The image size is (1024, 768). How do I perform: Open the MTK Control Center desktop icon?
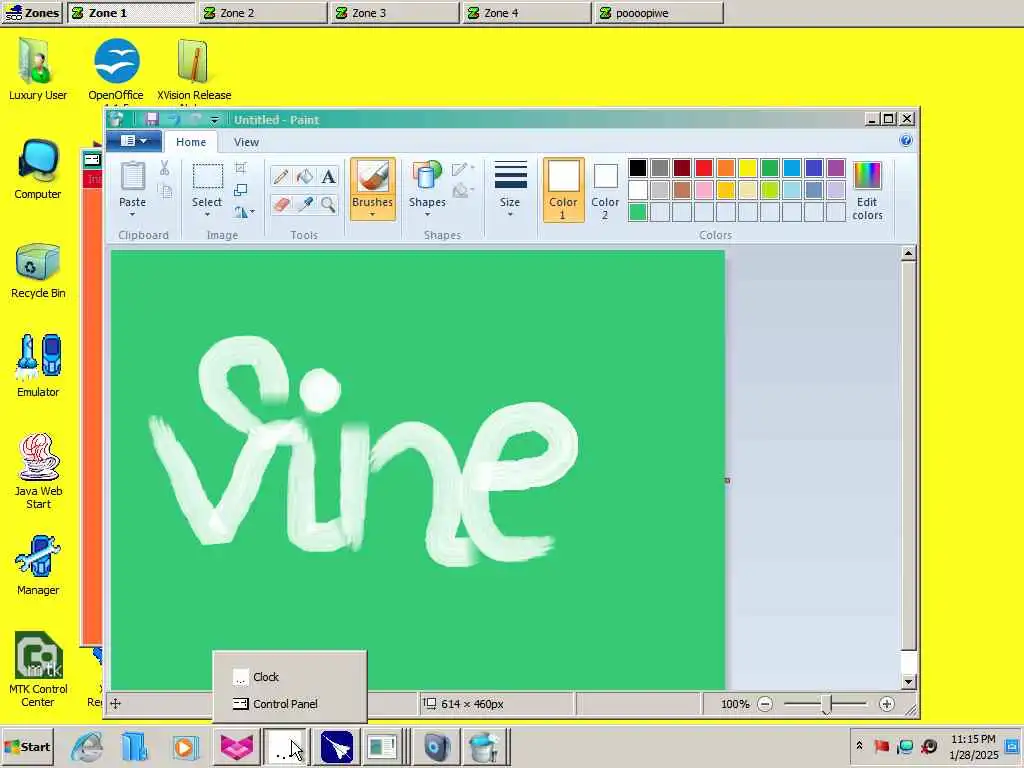38,669
